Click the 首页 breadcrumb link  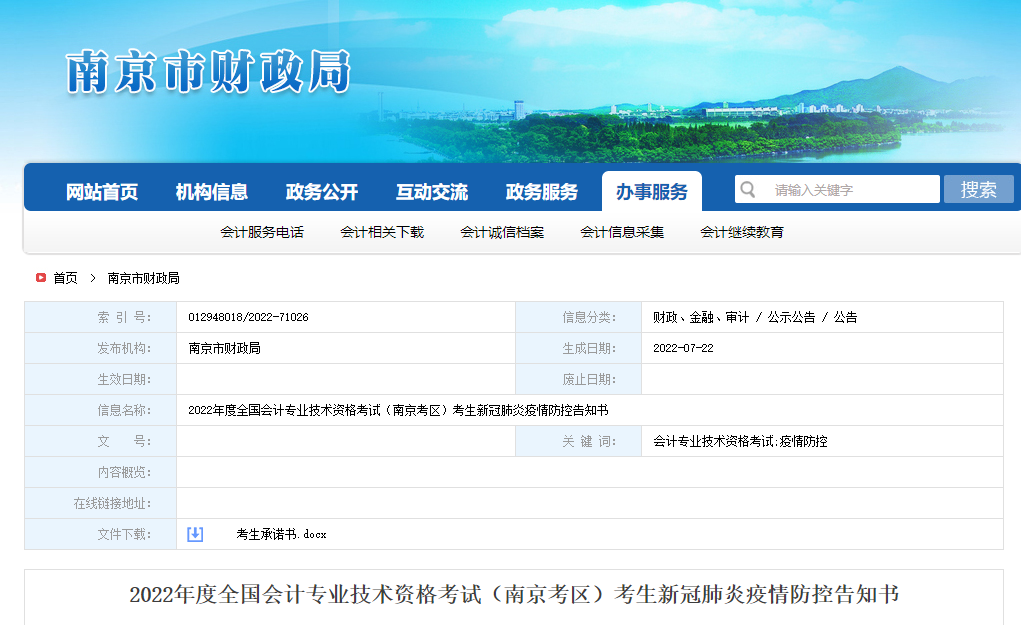pos(64,278)
